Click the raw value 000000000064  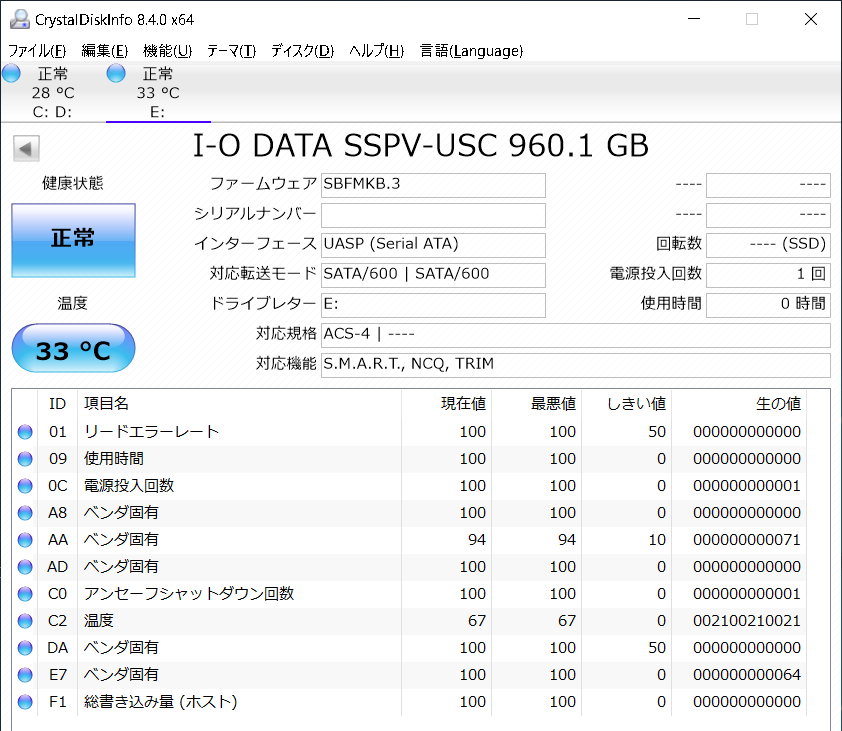(x=747, y=675)
